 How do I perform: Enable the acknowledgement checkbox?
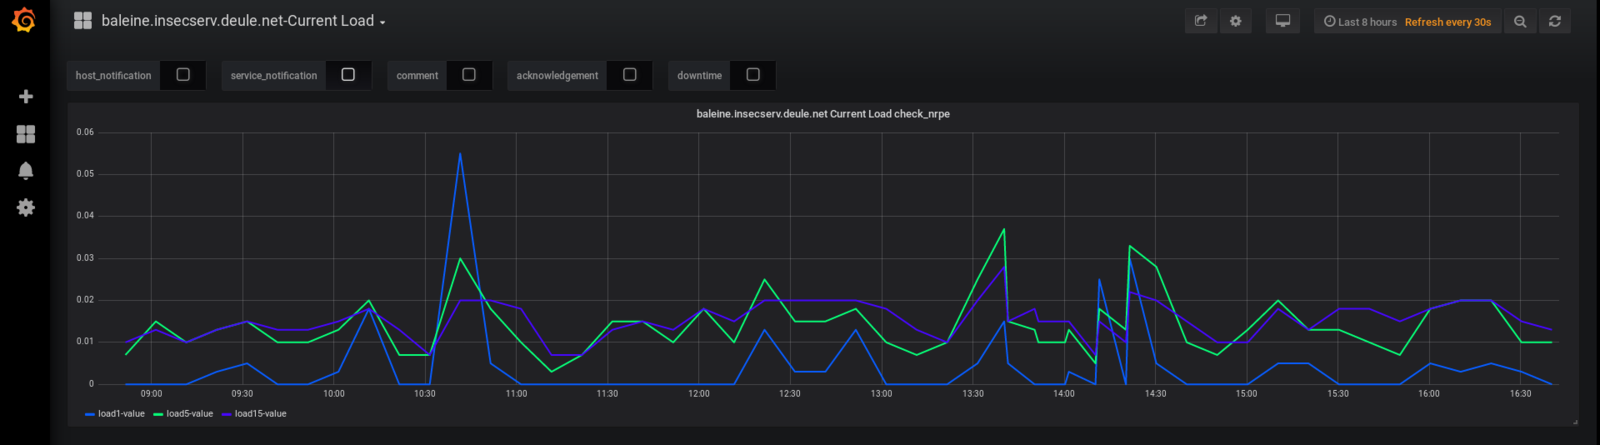click(x=630, y=75)
